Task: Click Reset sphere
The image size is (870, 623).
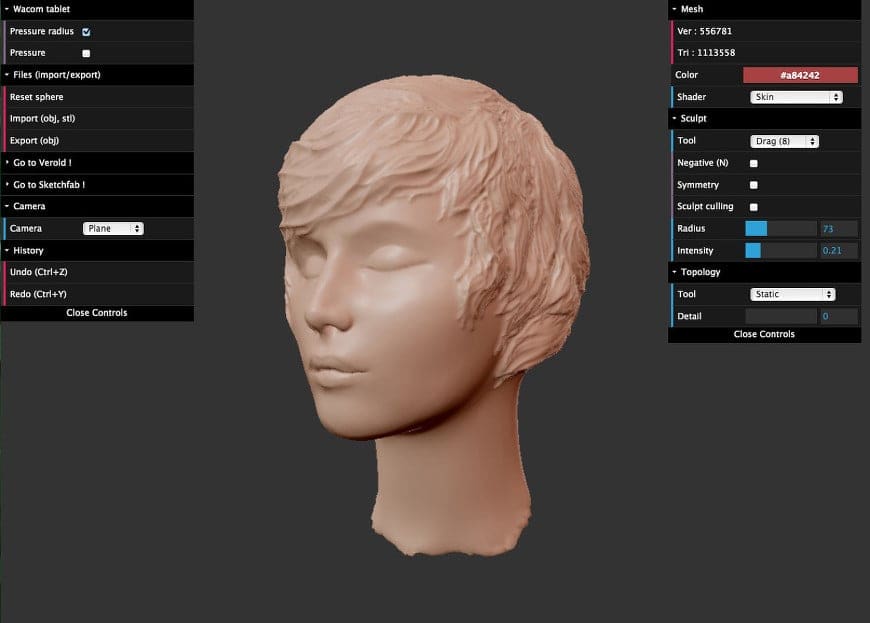Action: tap(37, 97)
